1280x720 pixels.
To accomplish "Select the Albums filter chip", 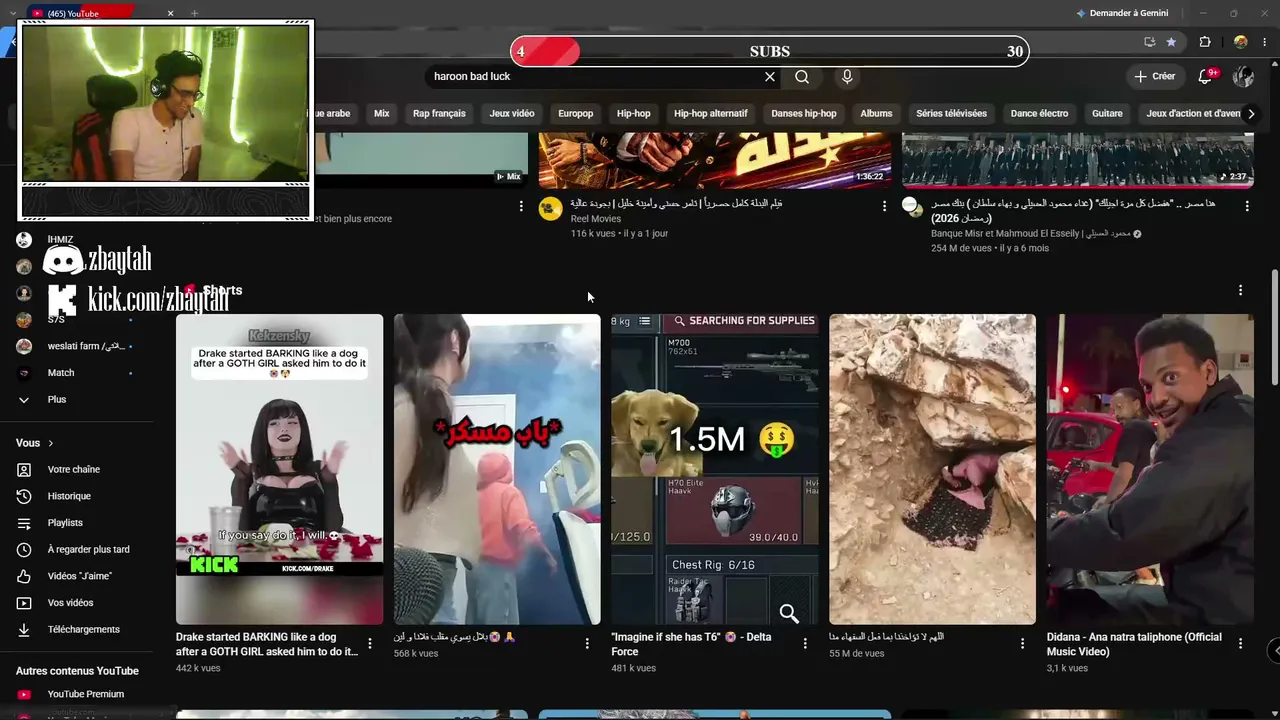I will point(876,114).
